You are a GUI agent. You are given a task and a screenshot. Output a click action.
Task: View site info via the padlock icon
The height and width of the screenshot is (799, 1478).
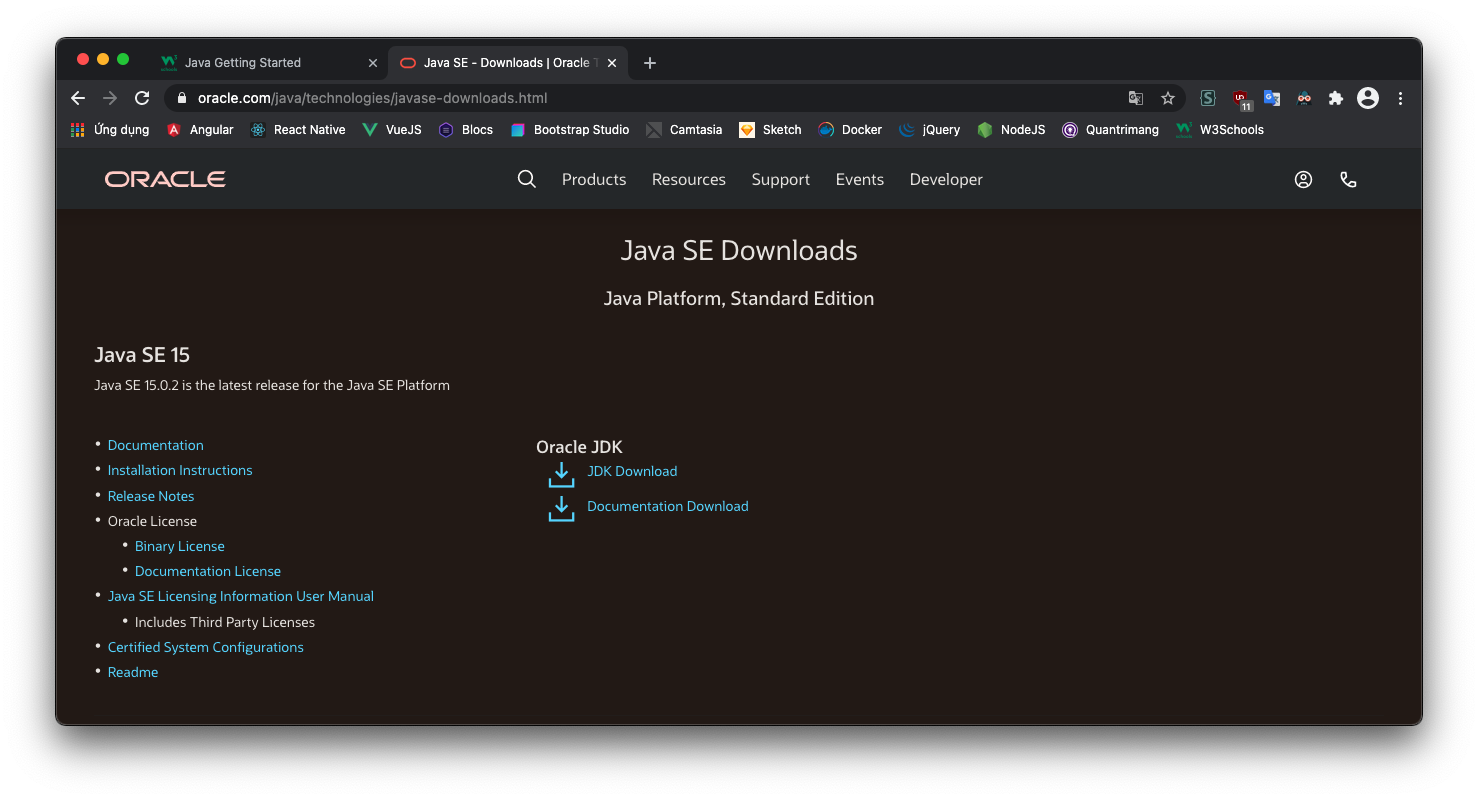(182, 98)
